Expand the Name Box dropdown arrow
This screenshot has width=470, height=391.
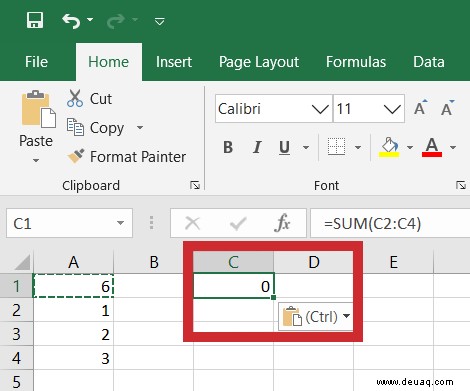tap(120, 223)
